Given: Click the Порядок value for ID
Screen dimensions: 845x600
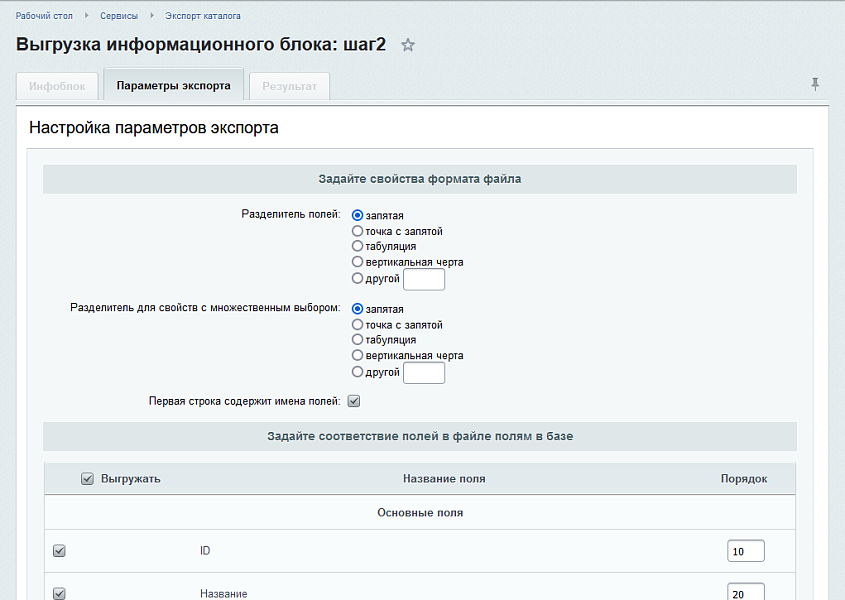Looking at the screenshot, I should [745, 550].
